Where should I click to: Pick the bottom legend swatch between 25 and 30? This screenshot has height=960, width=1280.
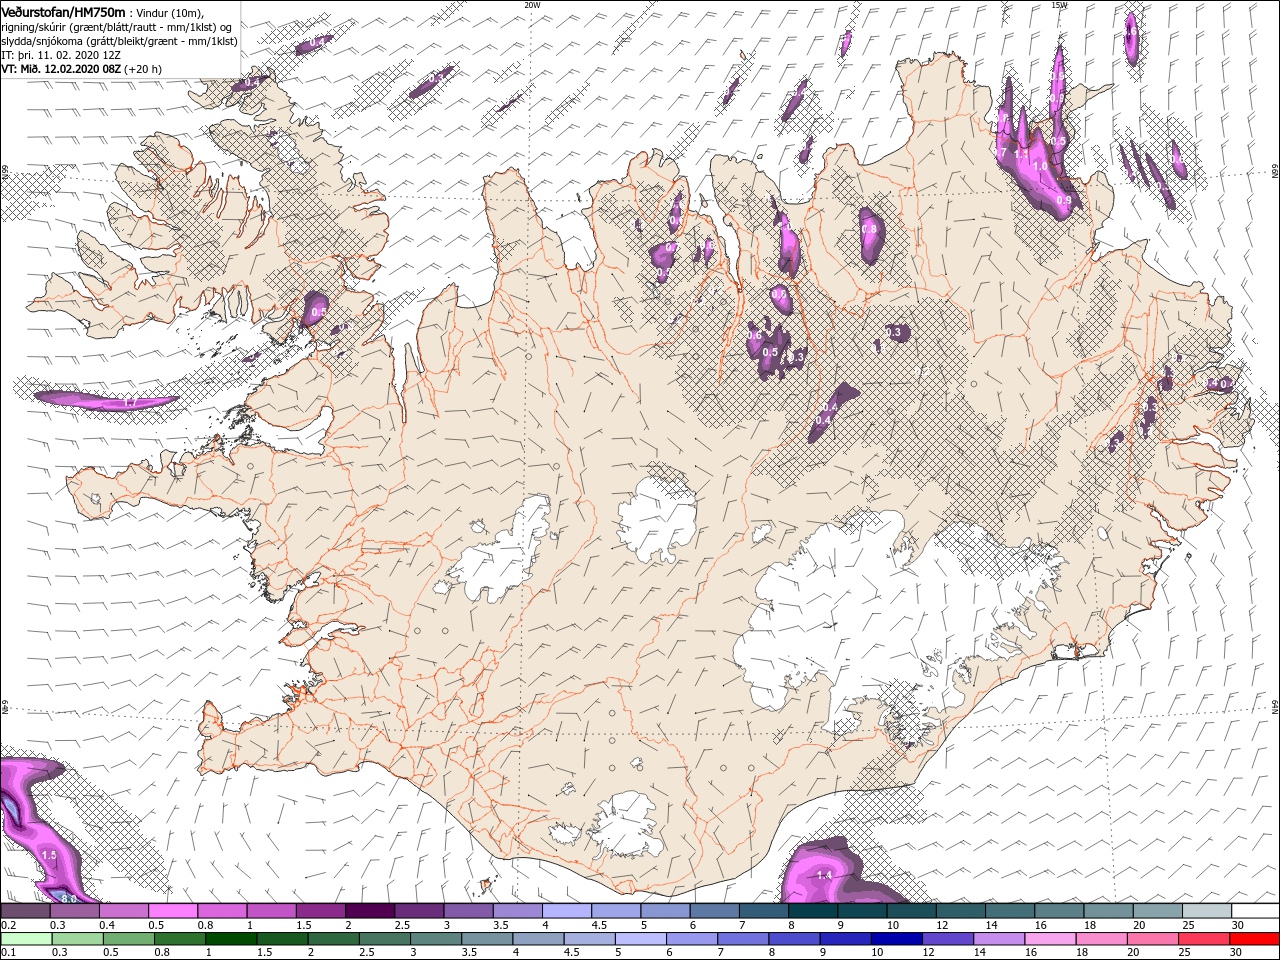(x=1204, y=939)
